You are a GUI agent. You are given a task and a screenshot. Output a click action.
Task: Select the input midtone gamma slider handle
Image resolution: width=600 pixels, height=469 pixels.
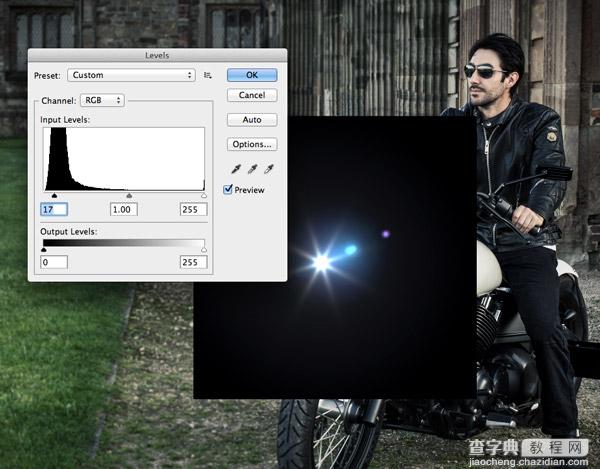click(129, 195)
